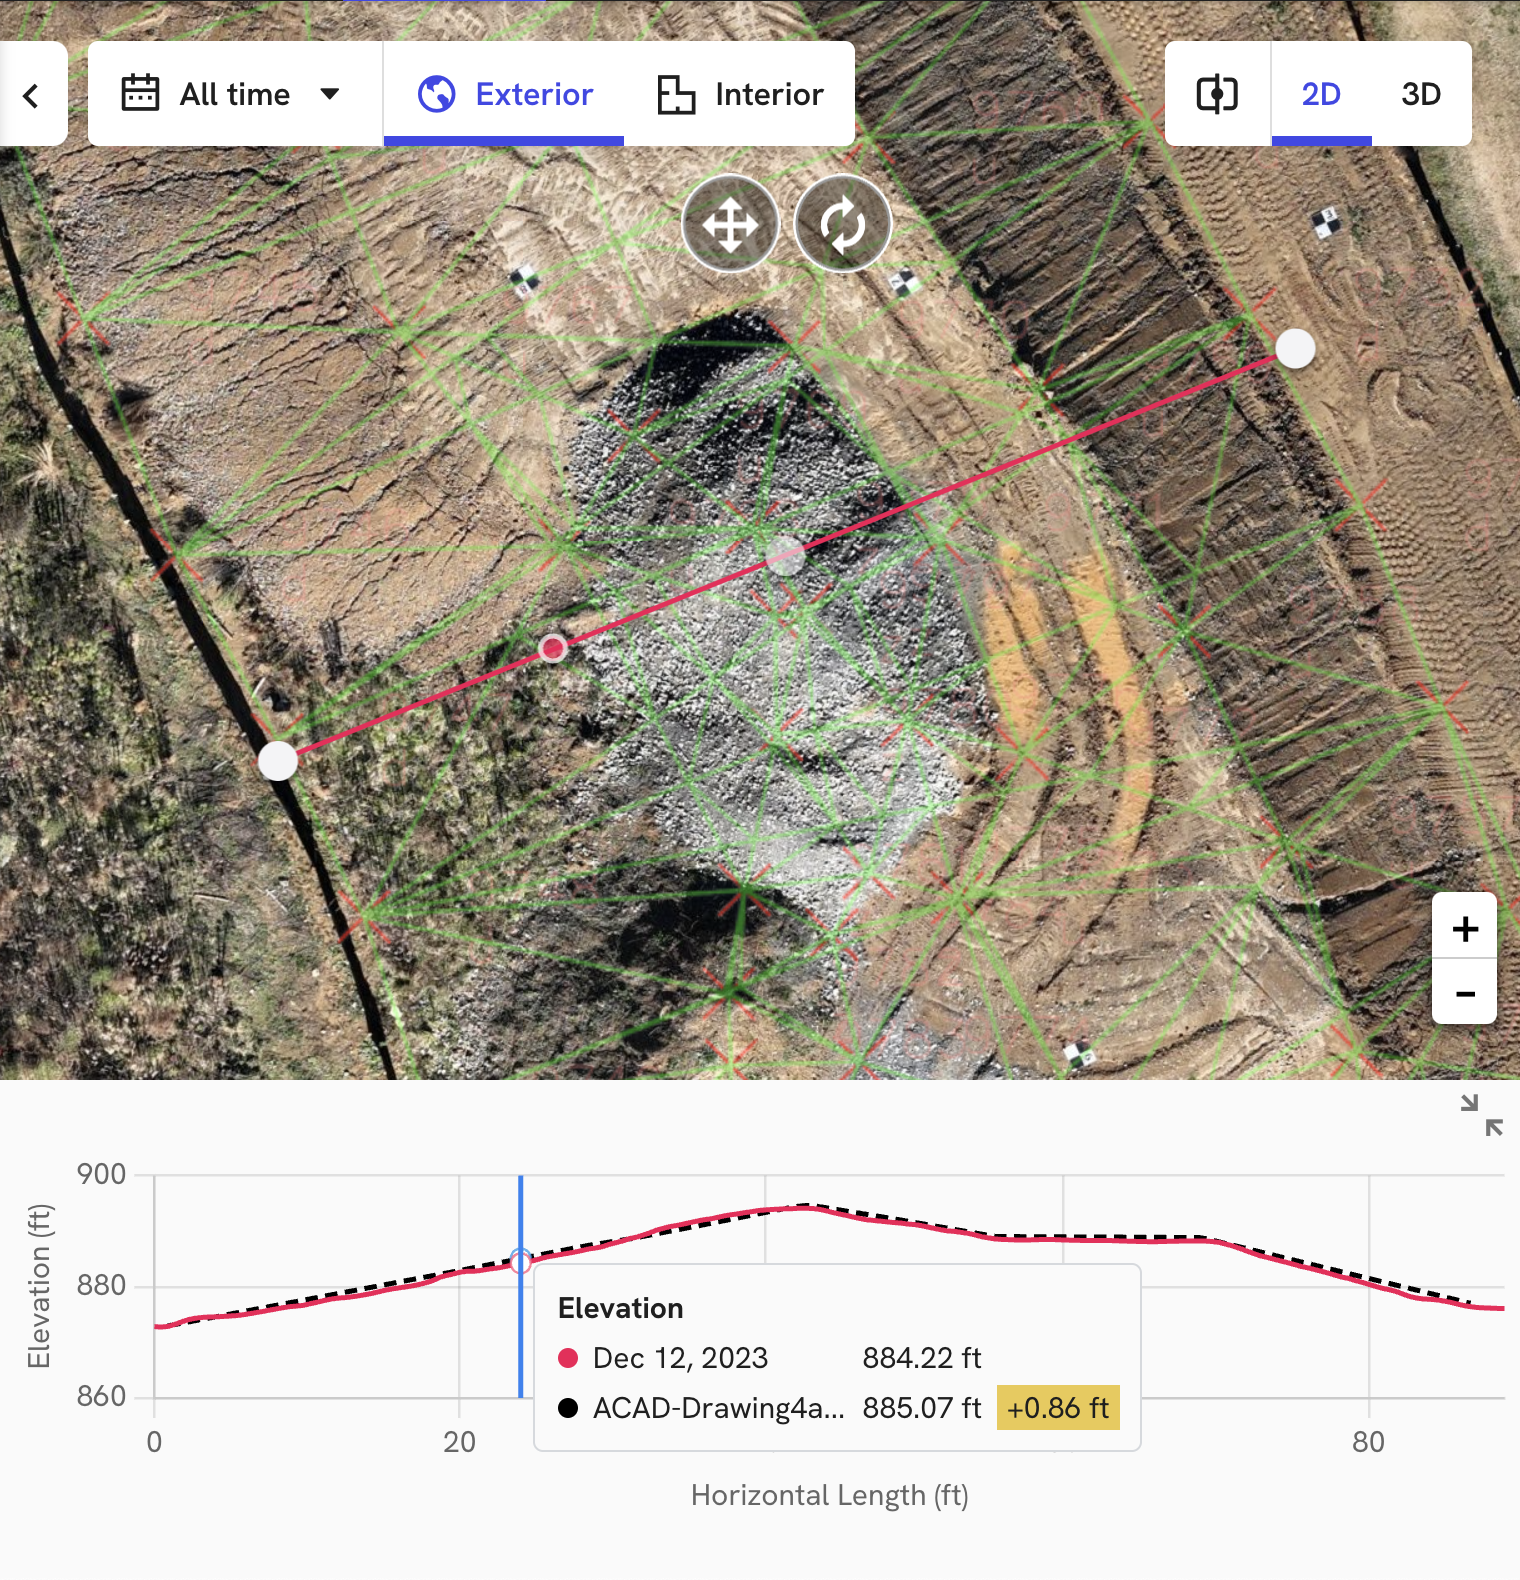Viewport: 1520px width, 1580px height.
Task: Click the +0.86 ft difference badge
Action: (1058, 1408)
